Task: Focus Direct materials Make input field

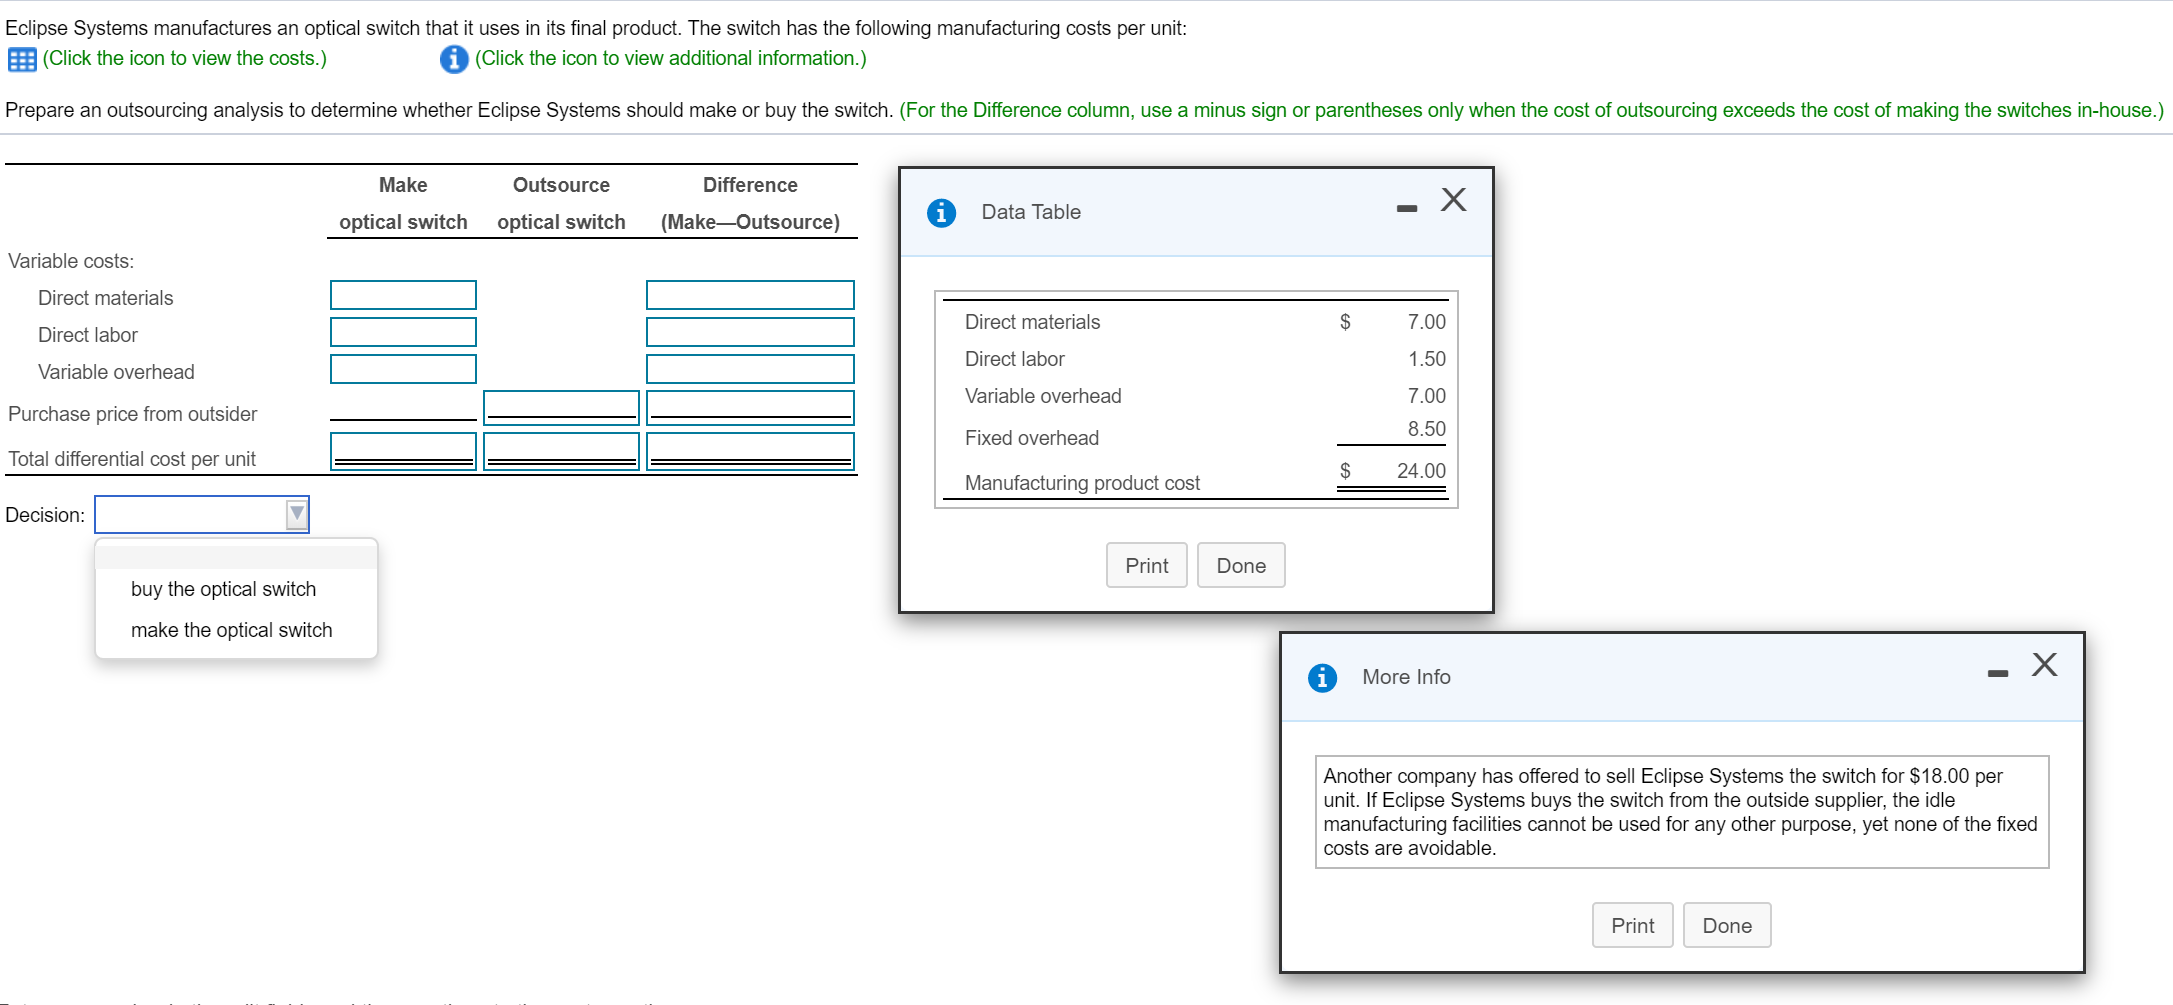Action: (404, 295)
